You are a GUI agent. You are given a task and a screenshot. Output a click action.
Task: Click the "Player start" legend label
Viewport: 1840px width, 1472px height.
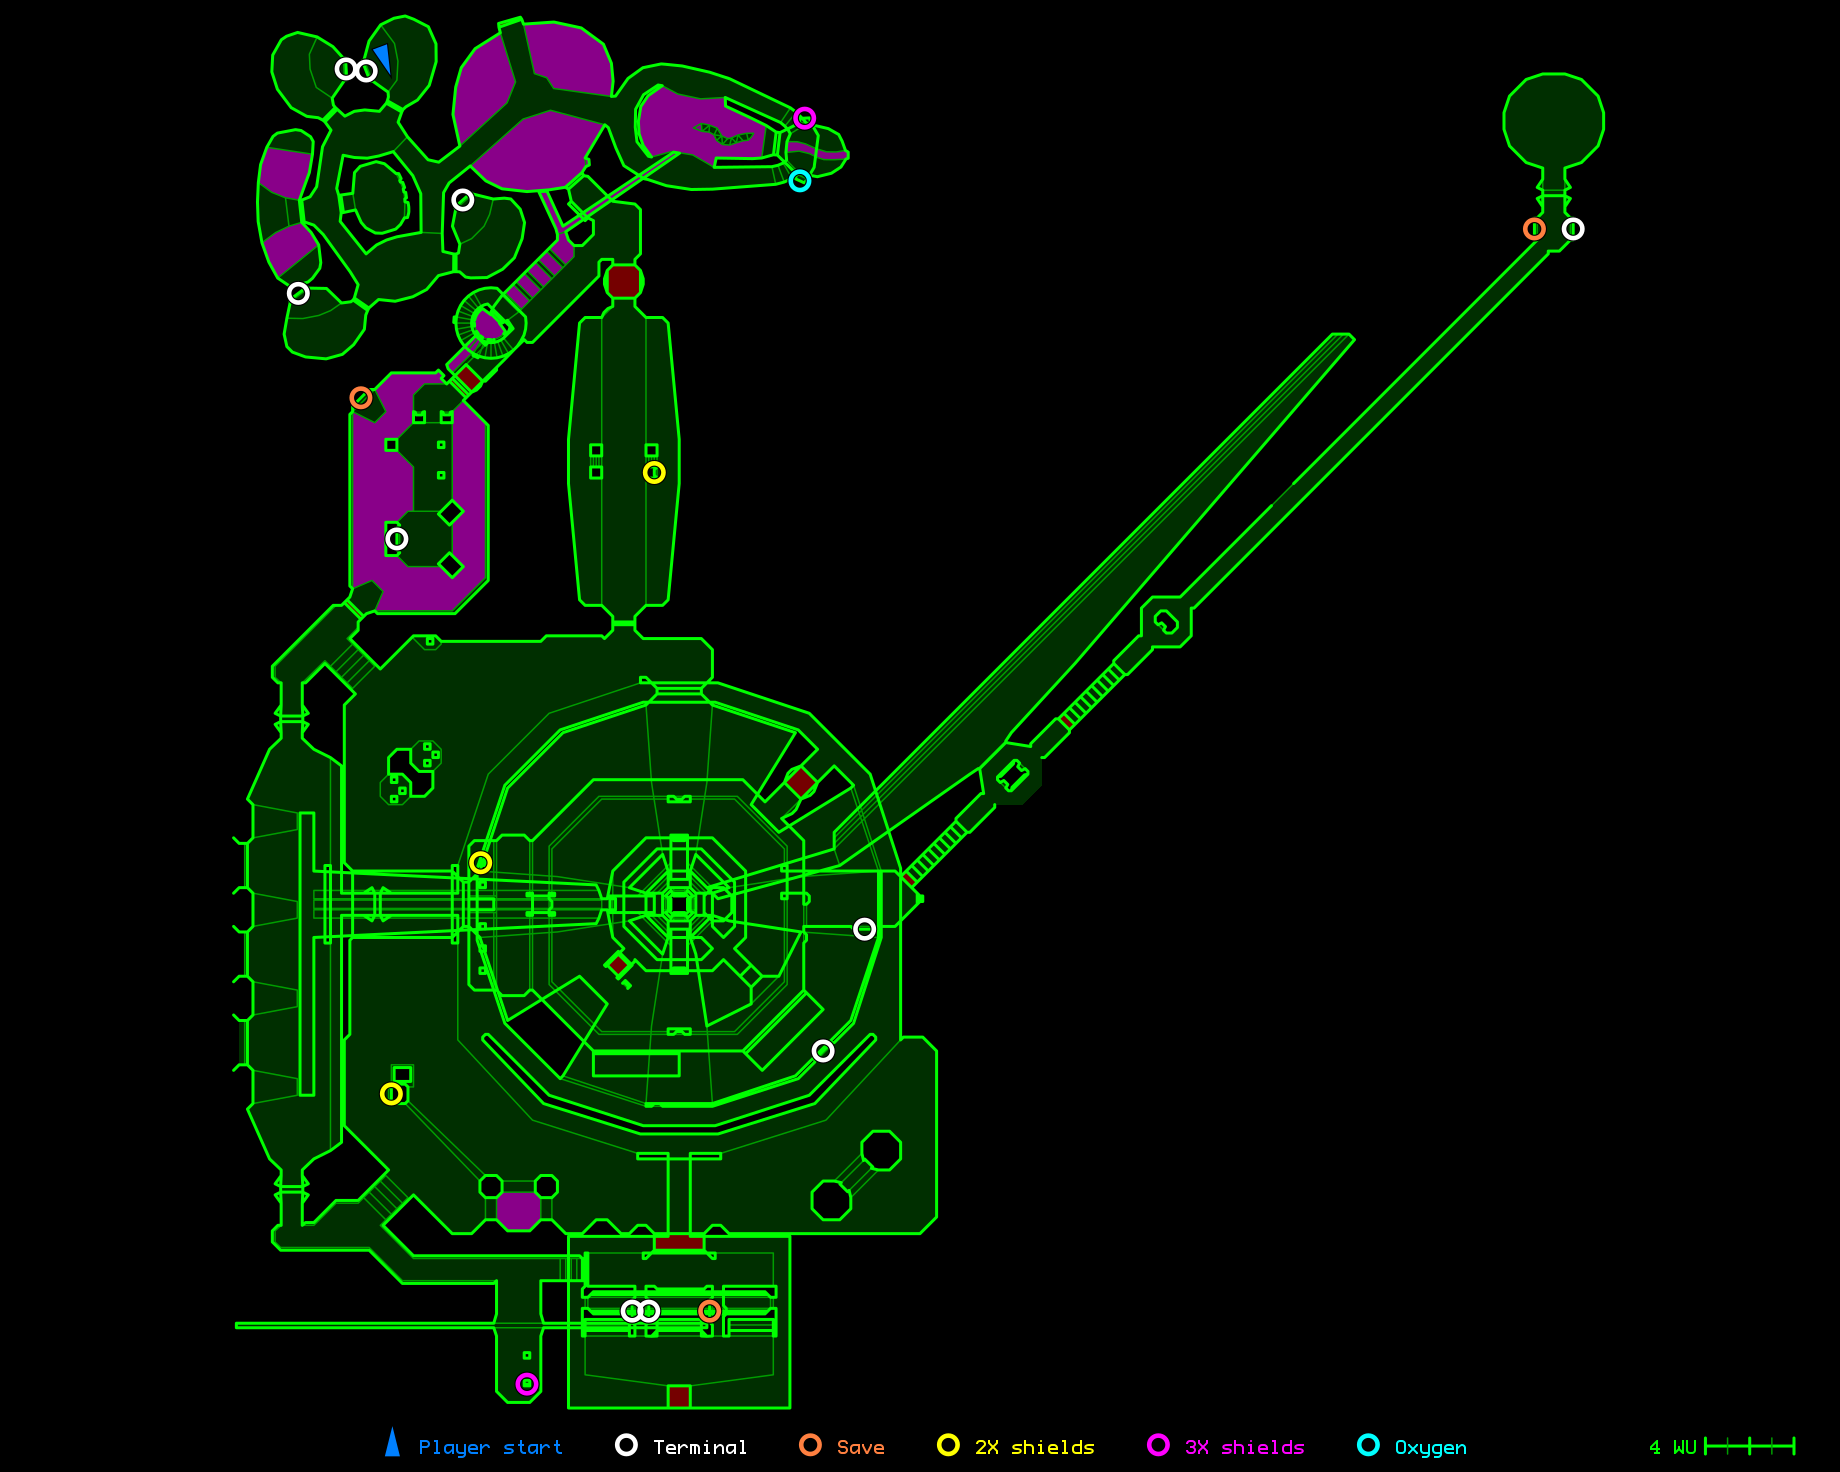pyautogui.click(x=490, y=1447)
